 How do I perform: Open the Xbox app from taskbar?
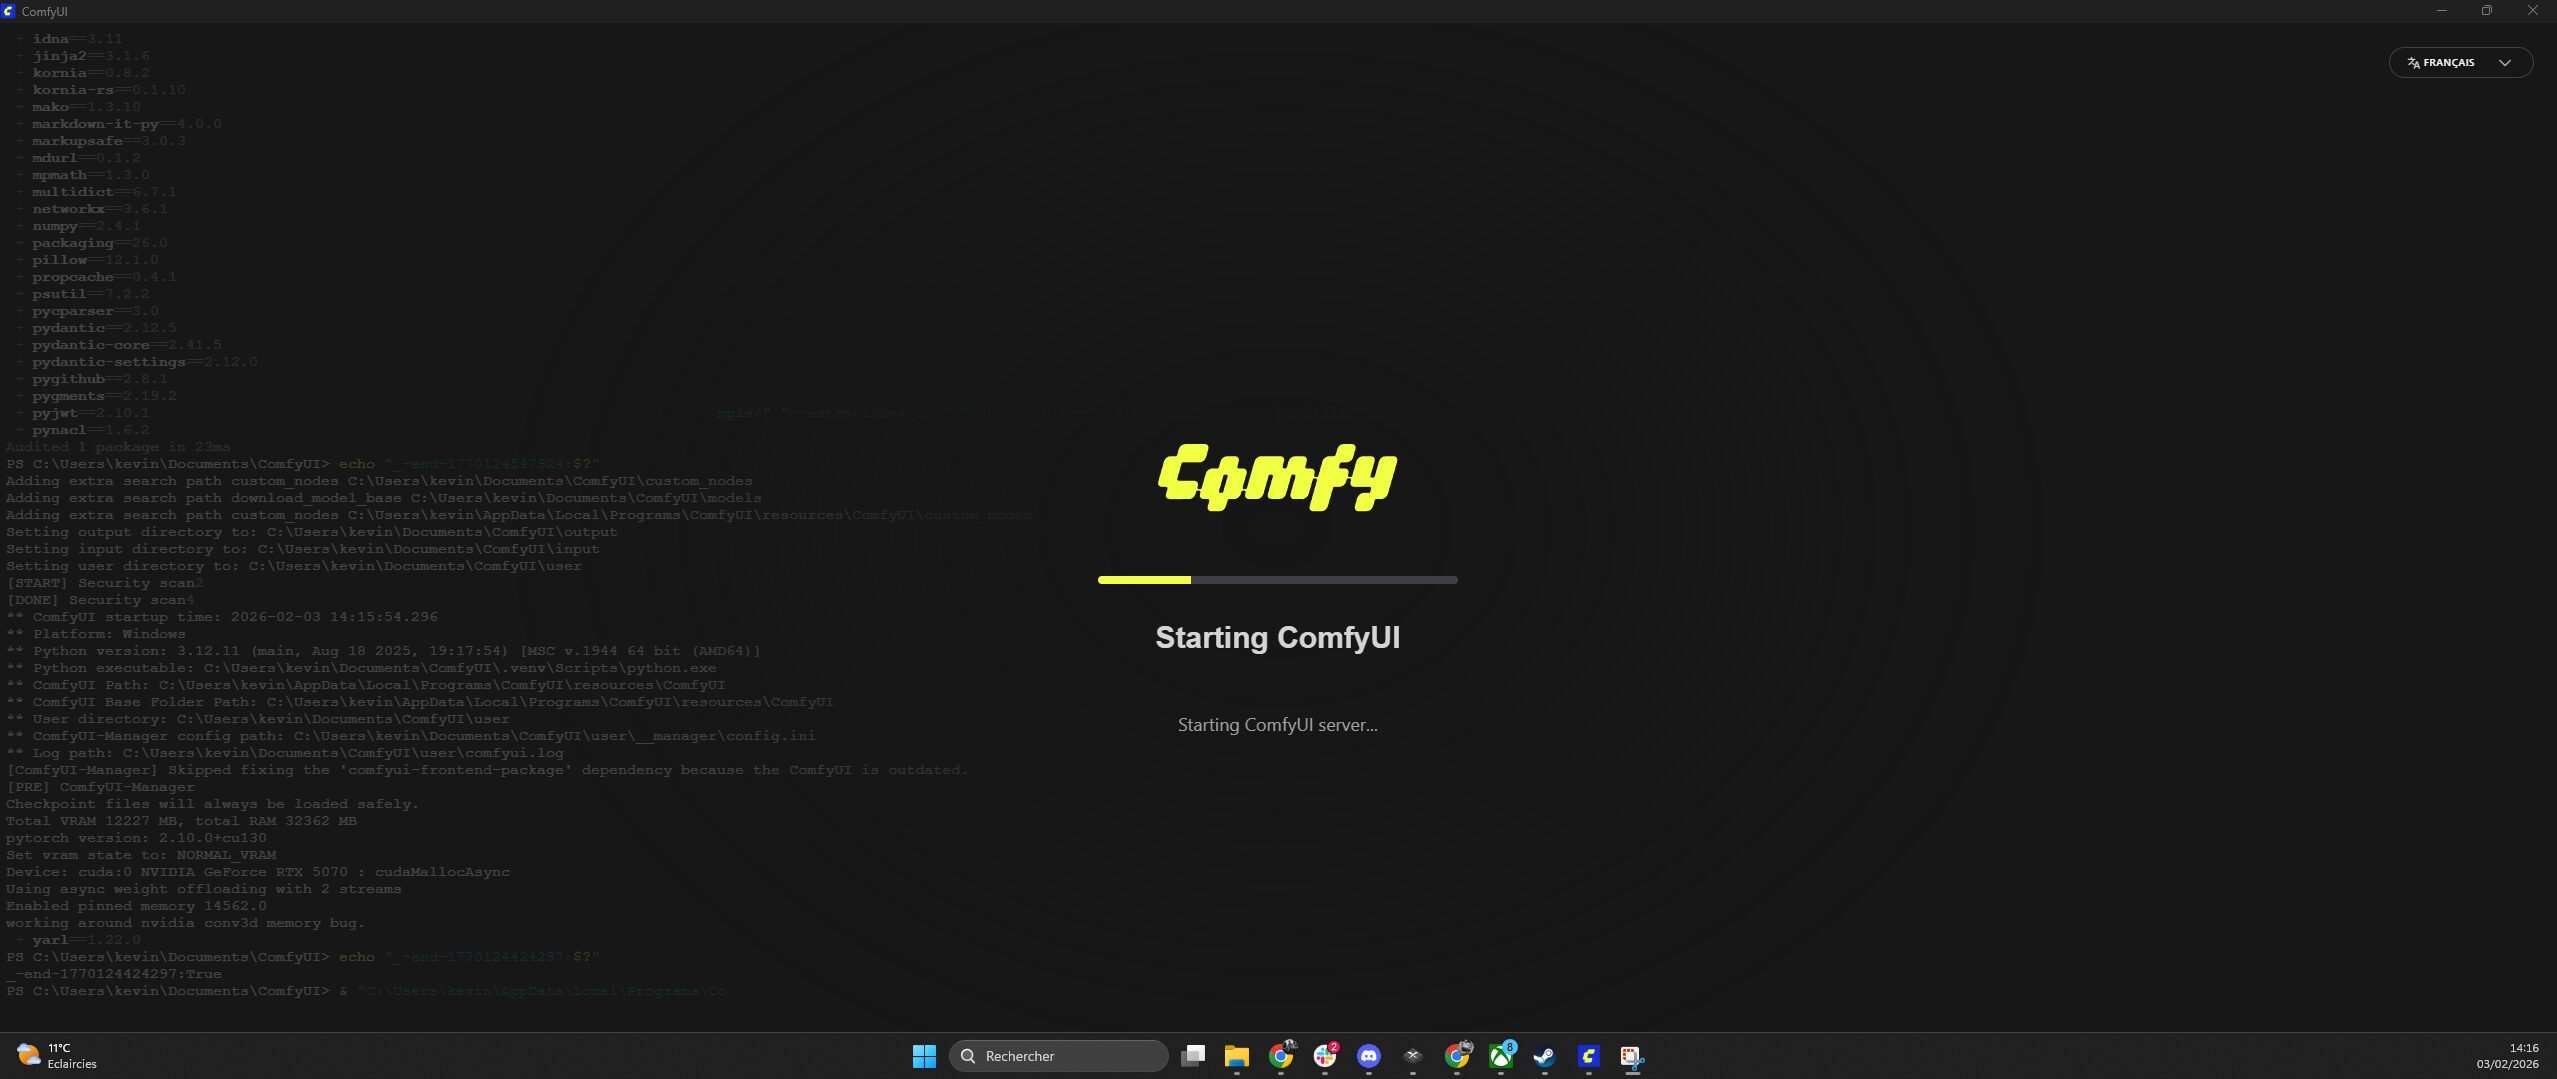(x=1501, y=1056)
